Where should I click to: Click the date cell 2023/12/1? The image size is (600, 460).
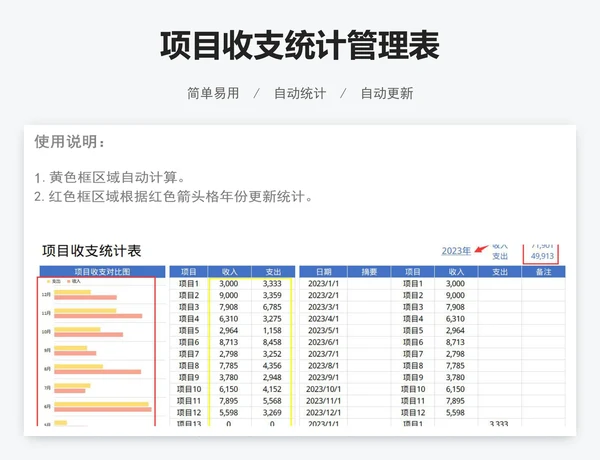pos(323,413)
